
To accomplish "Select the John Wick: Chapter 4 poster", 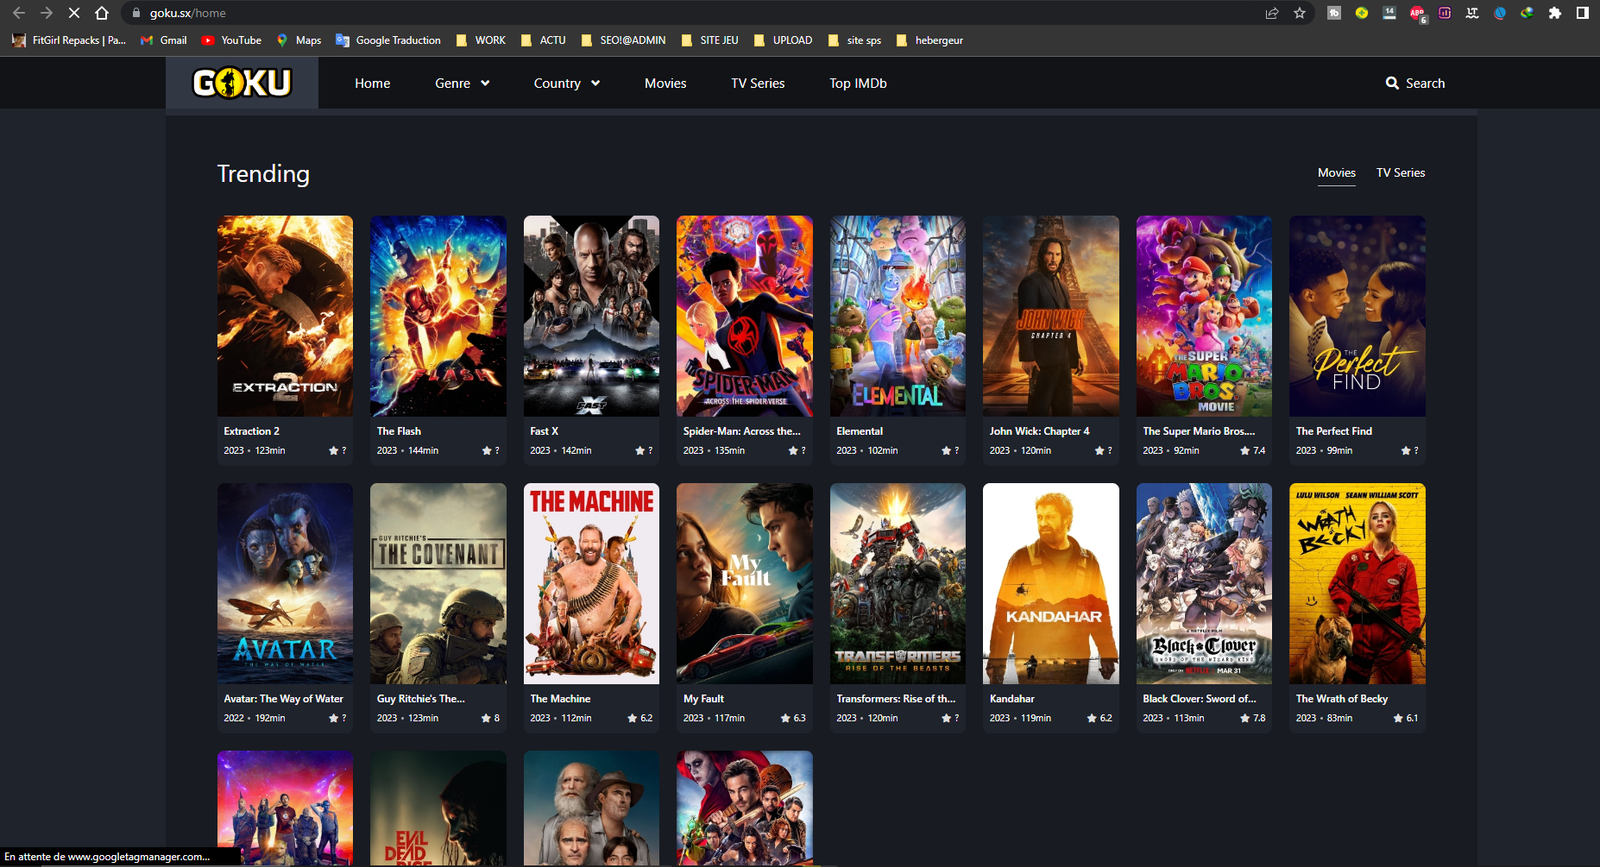I will coord(1050,316).
